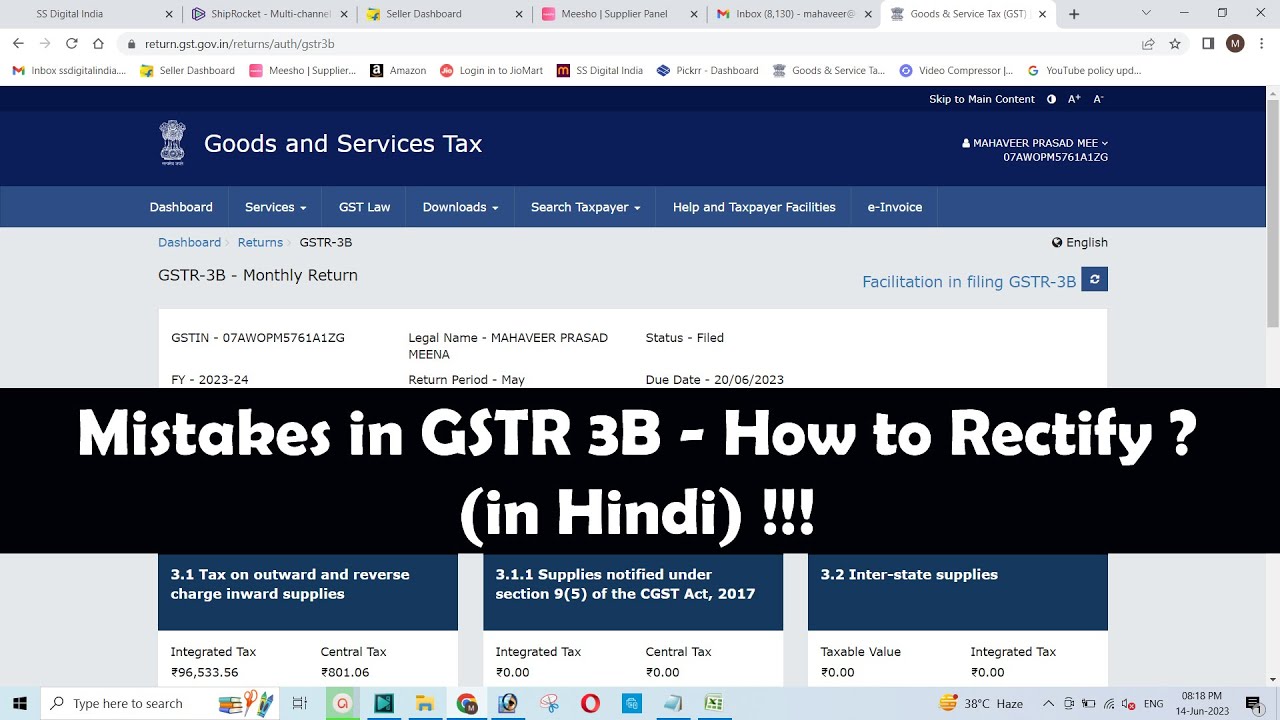The height and width of the screenshot is (720, 1280).
Task: Open Help and Taxpayer Facilities
Action: point(754,207)
